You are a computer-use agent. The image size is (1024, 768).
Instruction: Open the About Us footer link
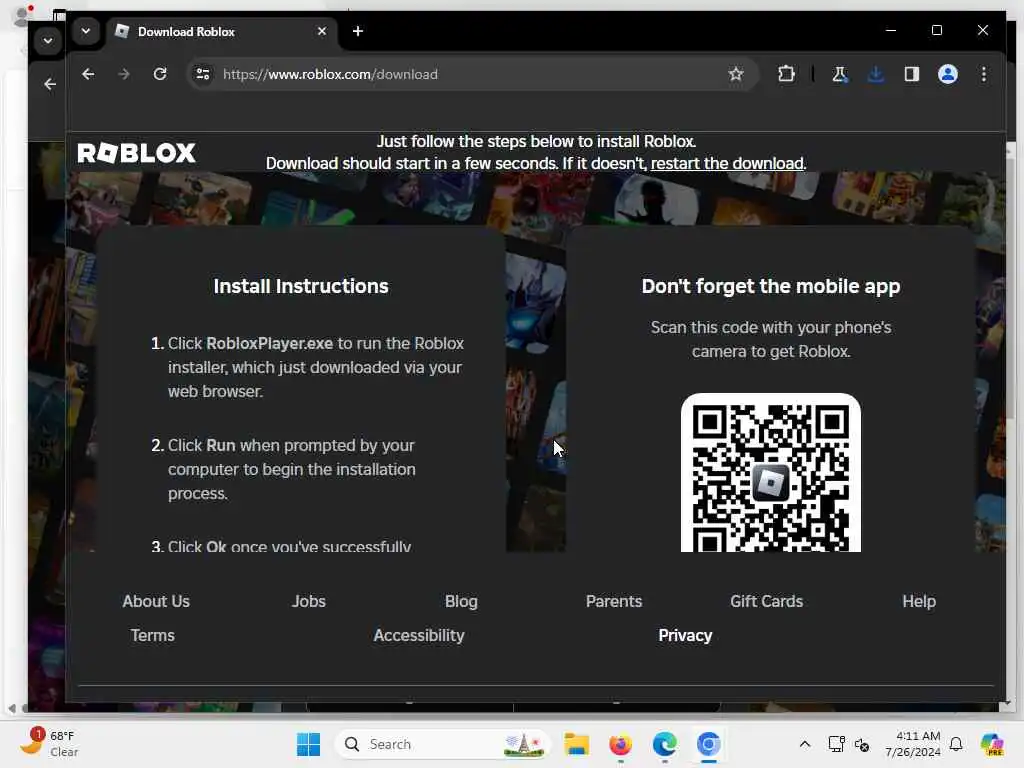156,601
